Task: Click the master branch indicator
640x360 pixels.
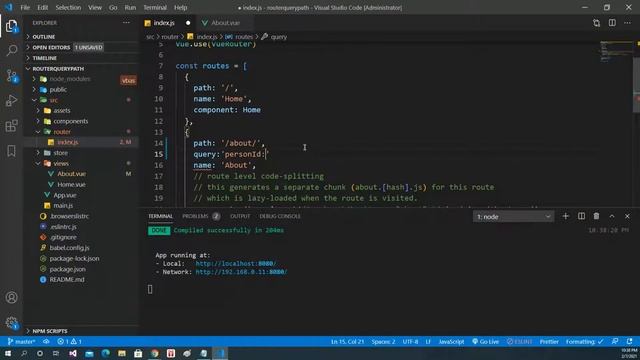Action: [x=22, y=342]
